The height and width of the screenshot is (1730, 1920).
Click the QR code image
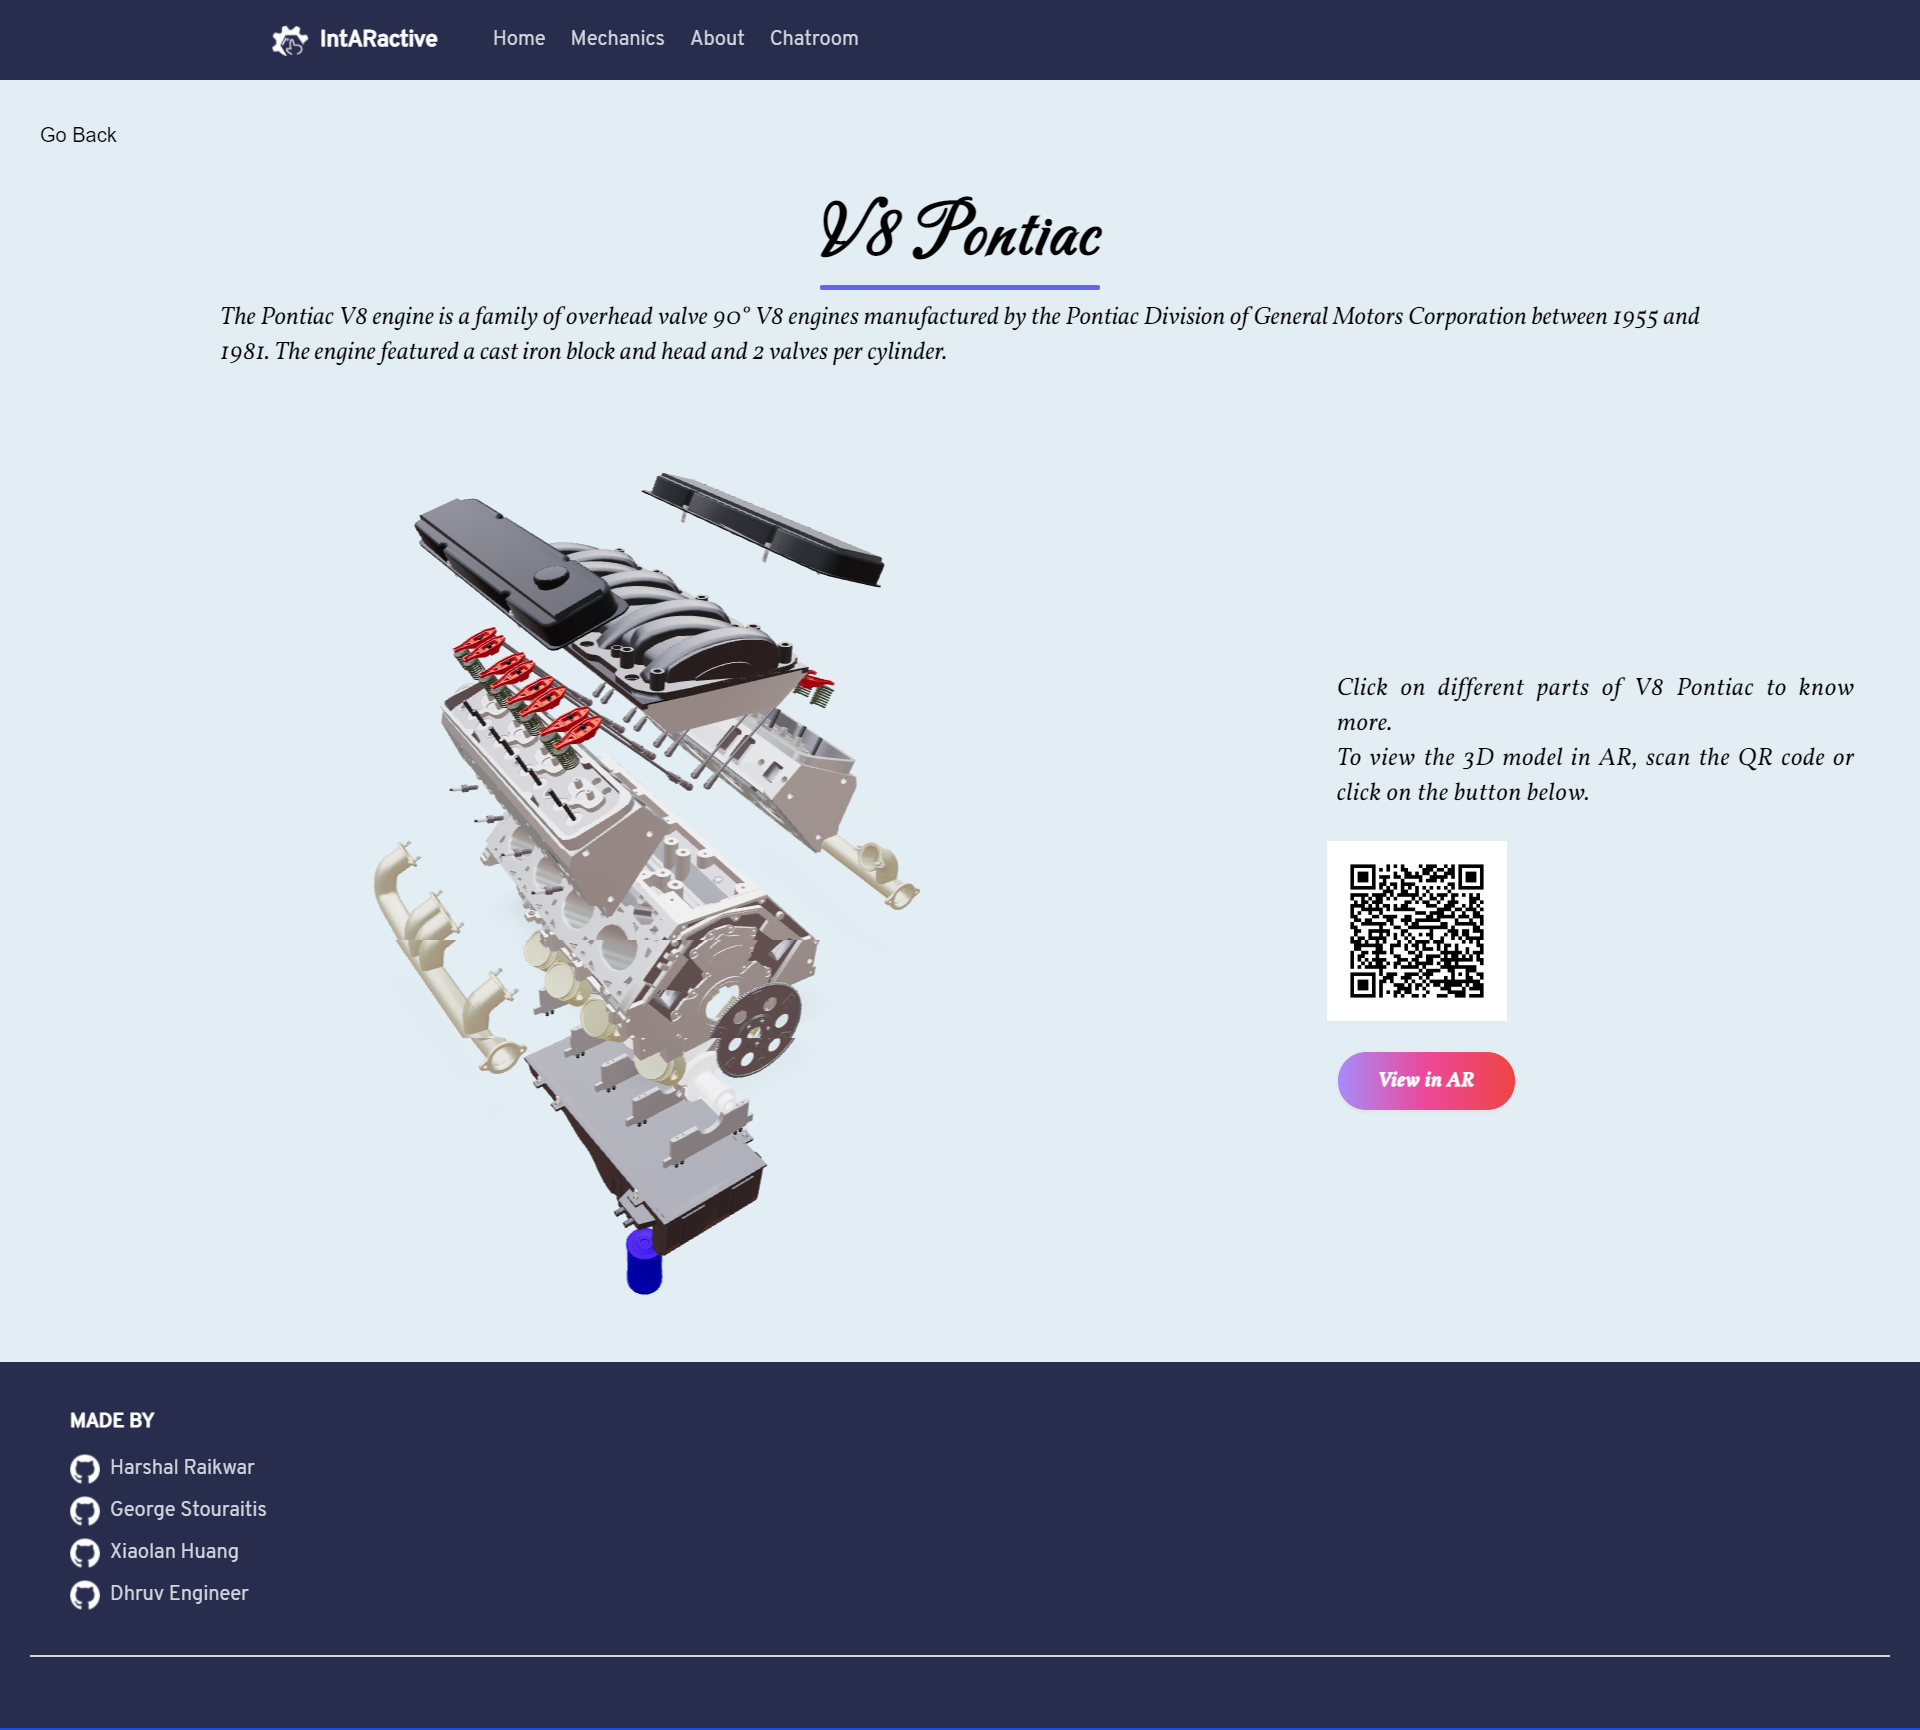click(1416, 931)
